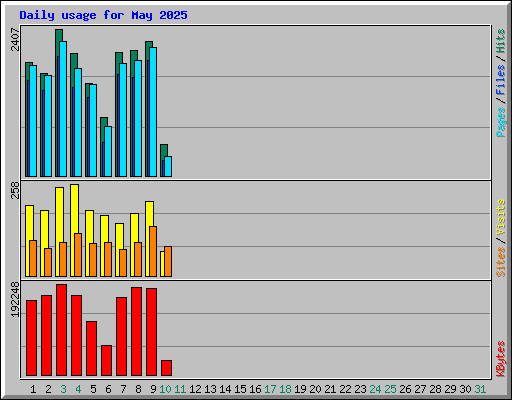
Task: Click day 1 on the date axis
Action: pyautogui.click(x=33, y=389)
